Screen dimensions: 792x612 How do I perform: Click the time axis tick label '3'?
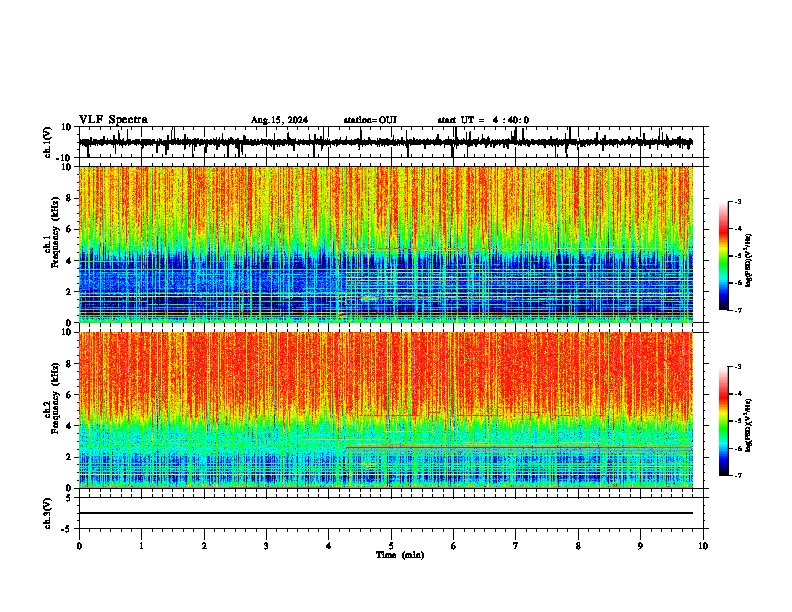266,546
